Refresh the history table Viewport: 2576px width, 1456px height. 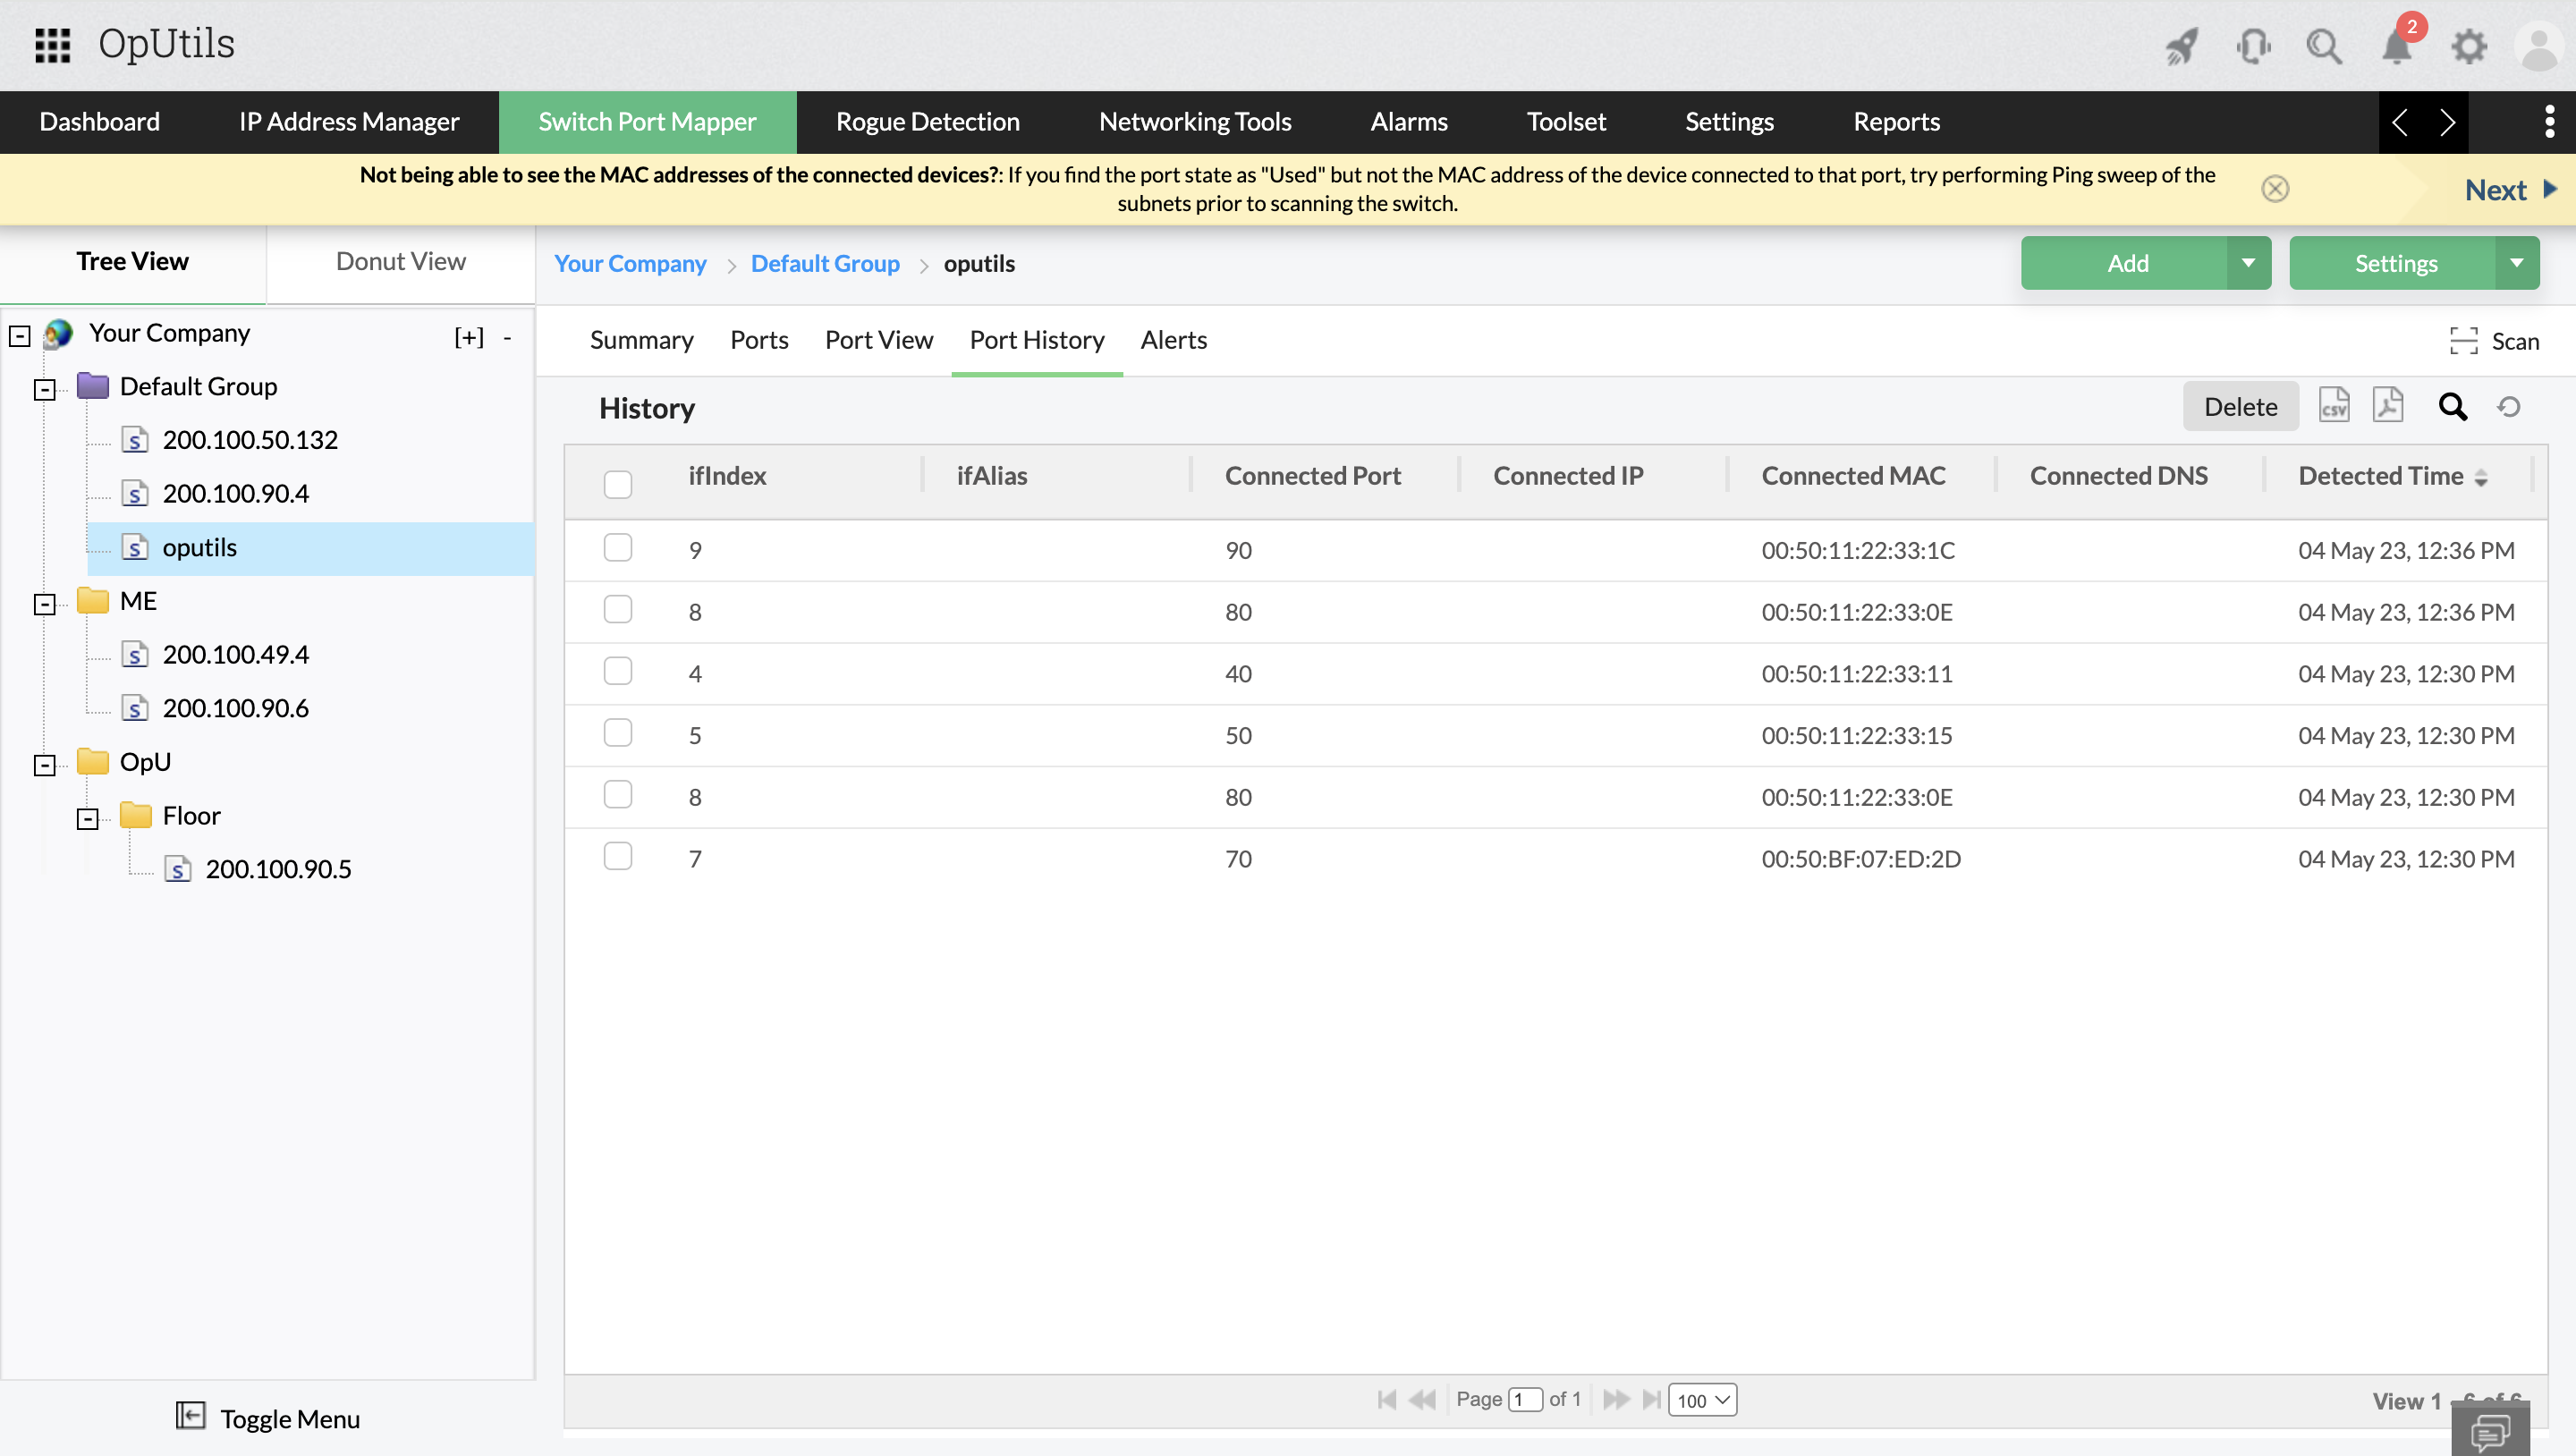pyautogui.click(x=2508, y=406)
